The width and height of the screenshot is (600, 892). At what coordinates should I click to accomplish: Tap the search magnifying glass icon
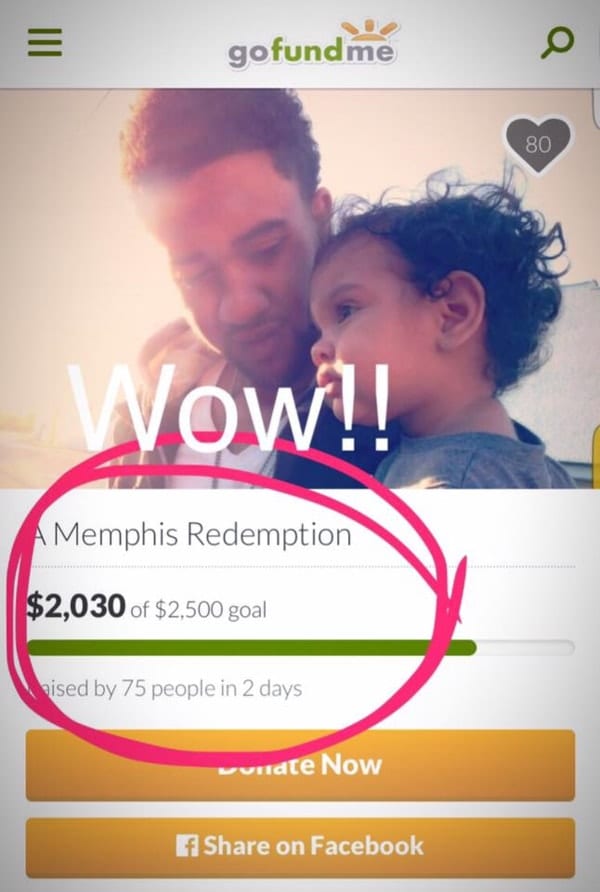coord(557,43)
